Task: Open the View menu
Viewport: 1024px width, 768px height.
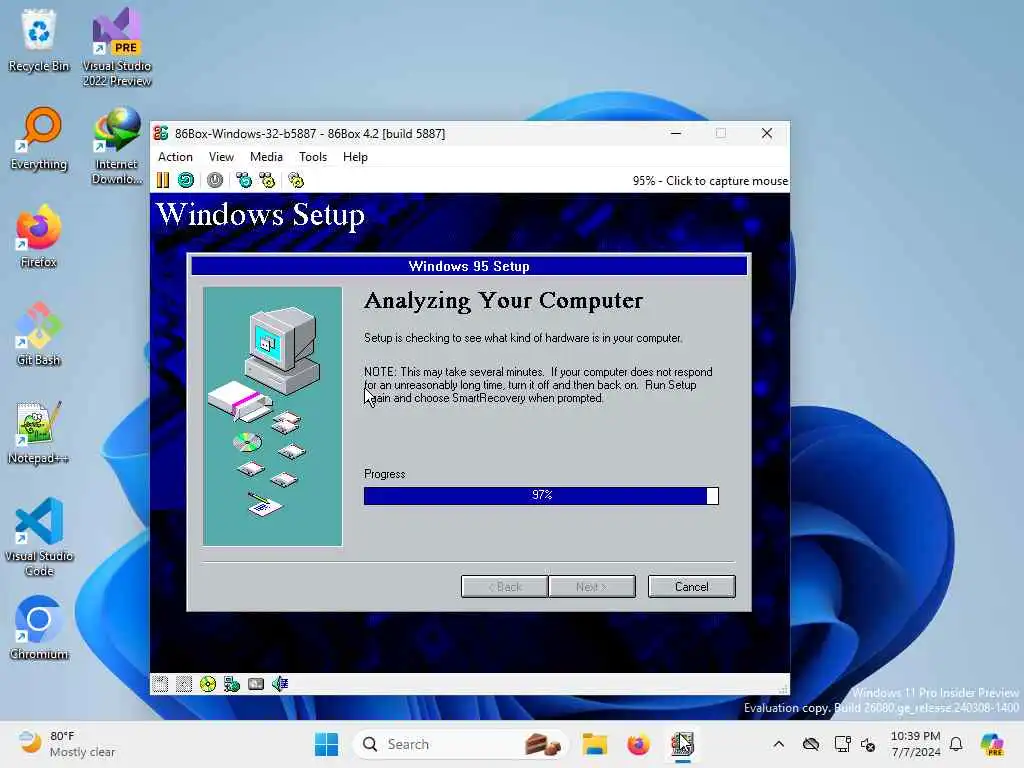Action: (x=221, y=157)
